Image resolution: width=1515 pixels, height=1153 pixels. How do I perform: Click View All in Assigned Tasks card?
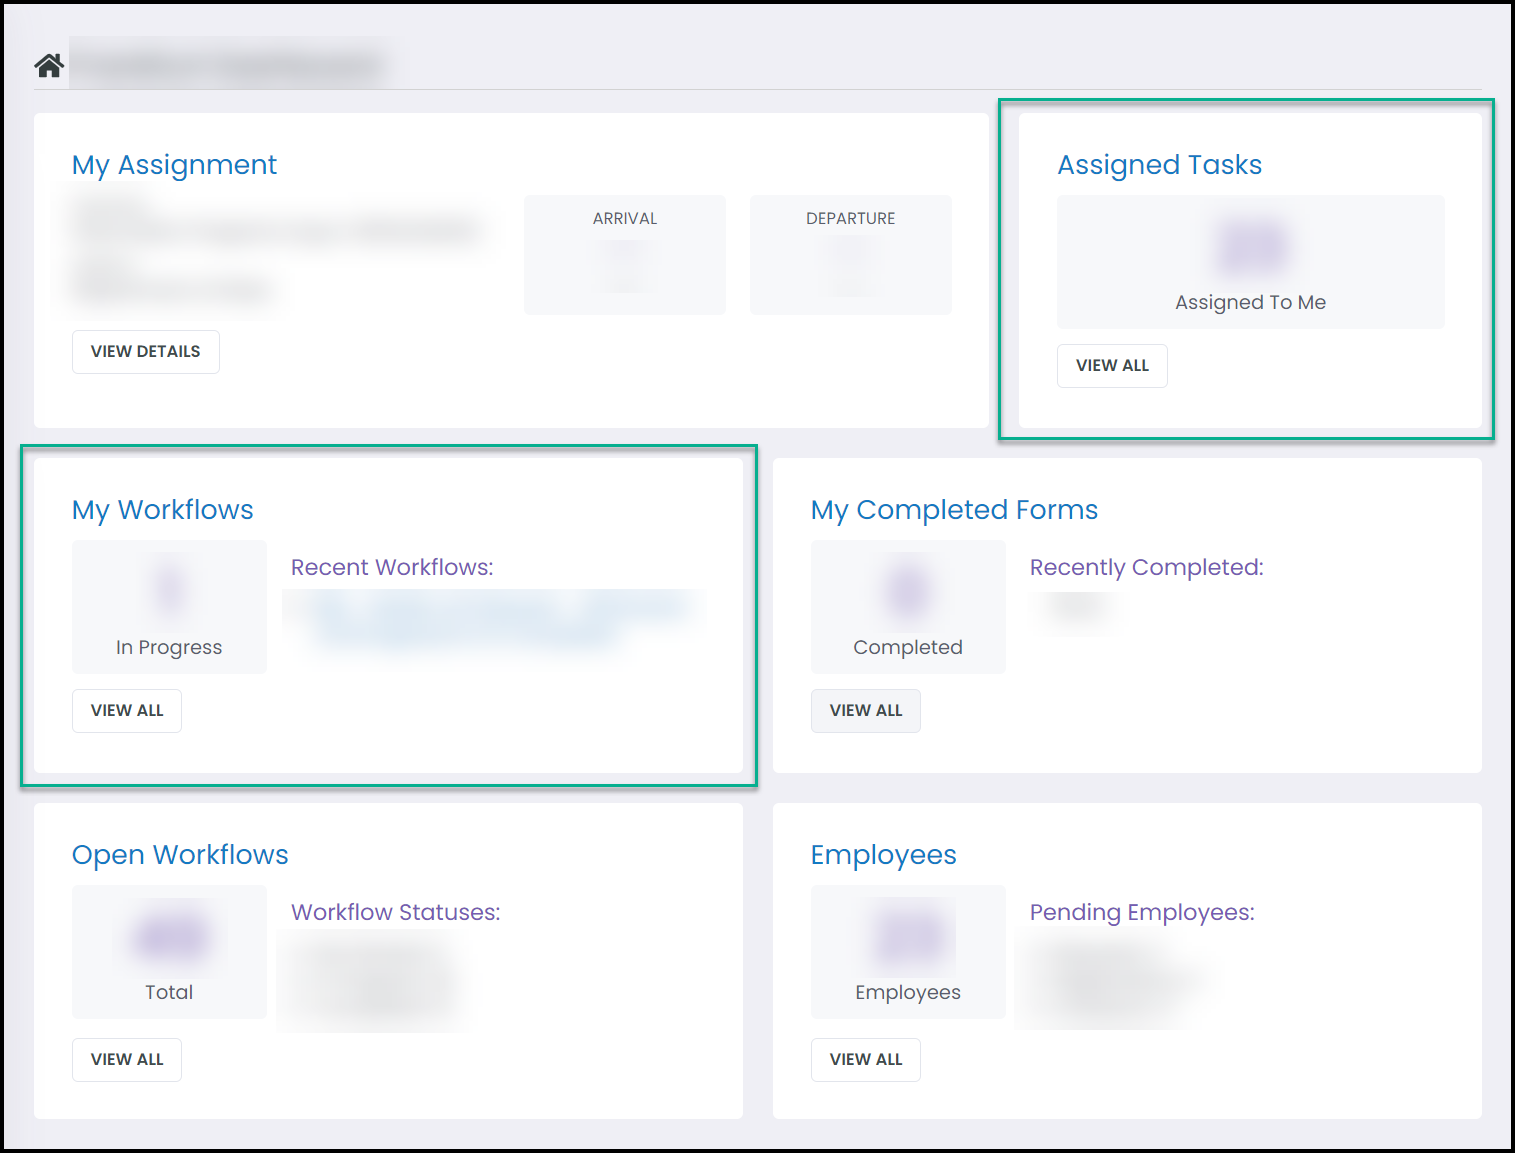(1112, 366)
